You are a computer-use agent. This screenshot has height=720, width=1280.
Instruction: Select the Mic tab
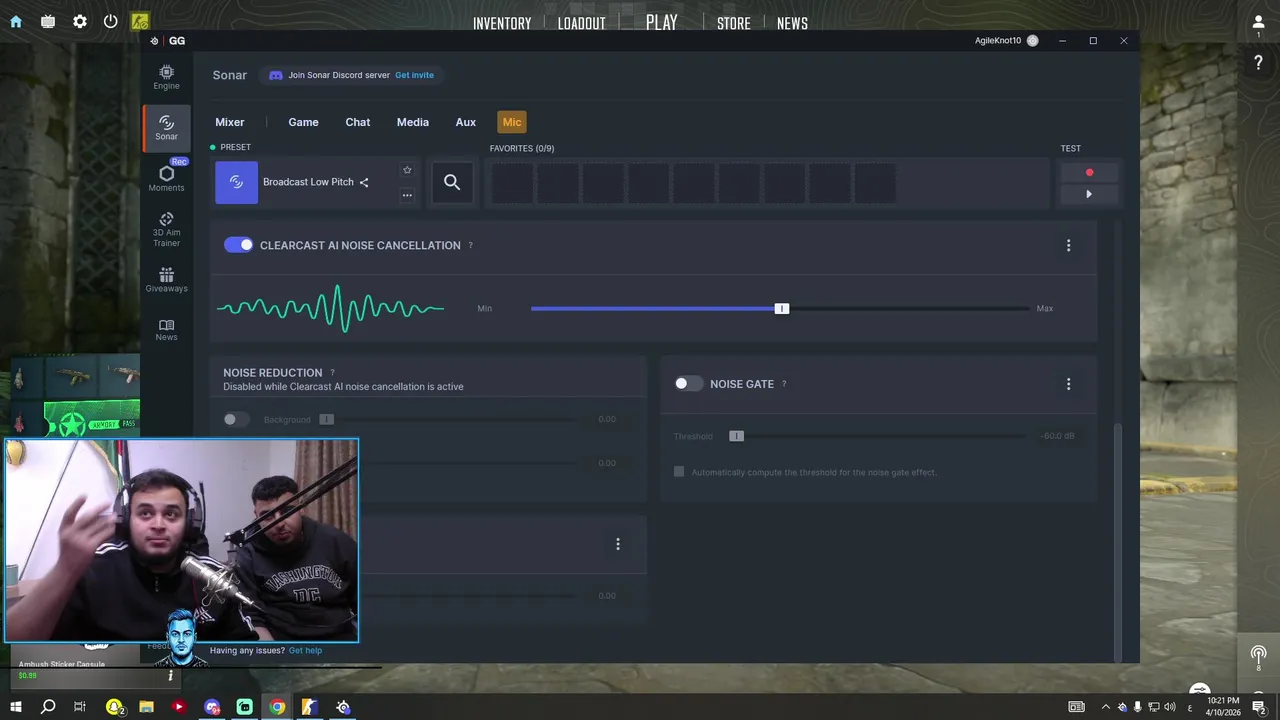pyautogui.click(x=512, y=122)
